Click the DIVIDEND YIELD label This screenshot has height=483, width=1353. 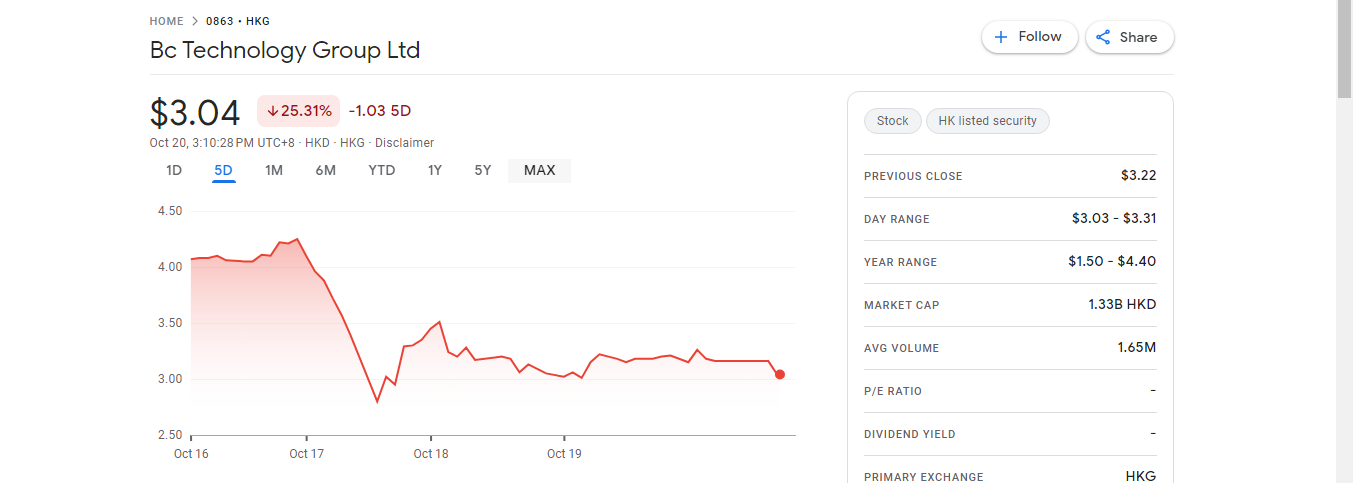910,434
